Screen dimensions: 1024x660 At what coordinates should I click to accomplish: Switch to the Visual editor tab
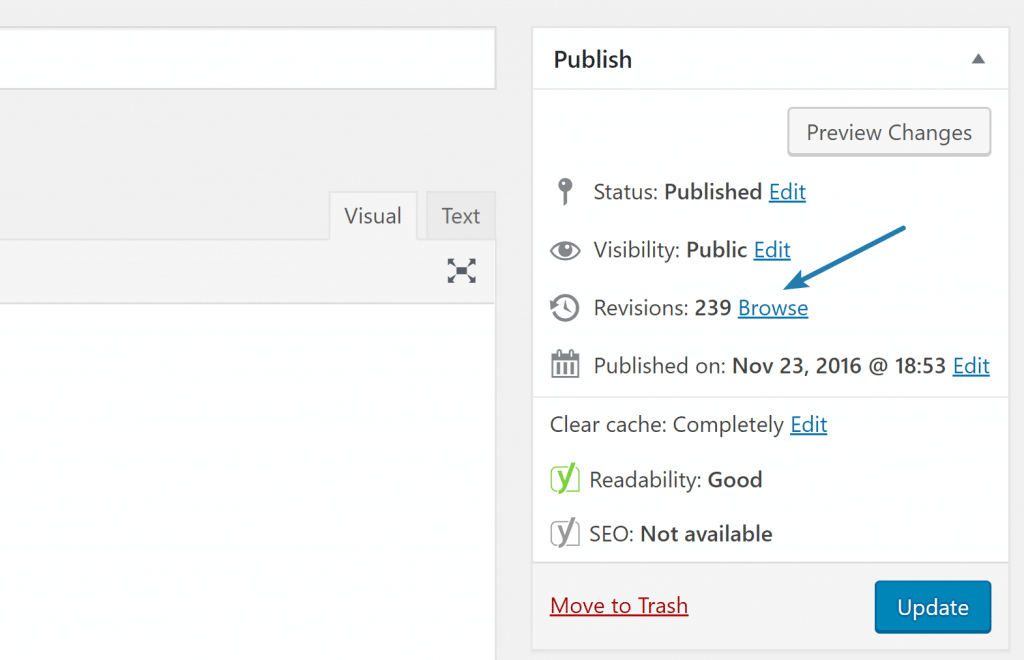(372, 215)
